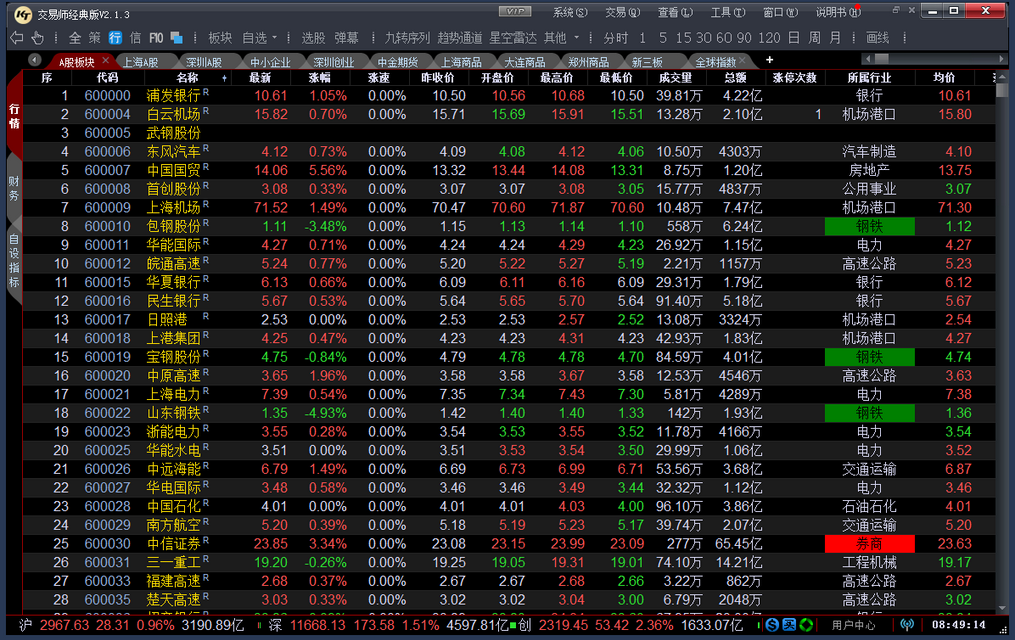The image size is (1015, 640).
Task: Open the 交易(Q) menu
Action: click(x=622, y=12)
